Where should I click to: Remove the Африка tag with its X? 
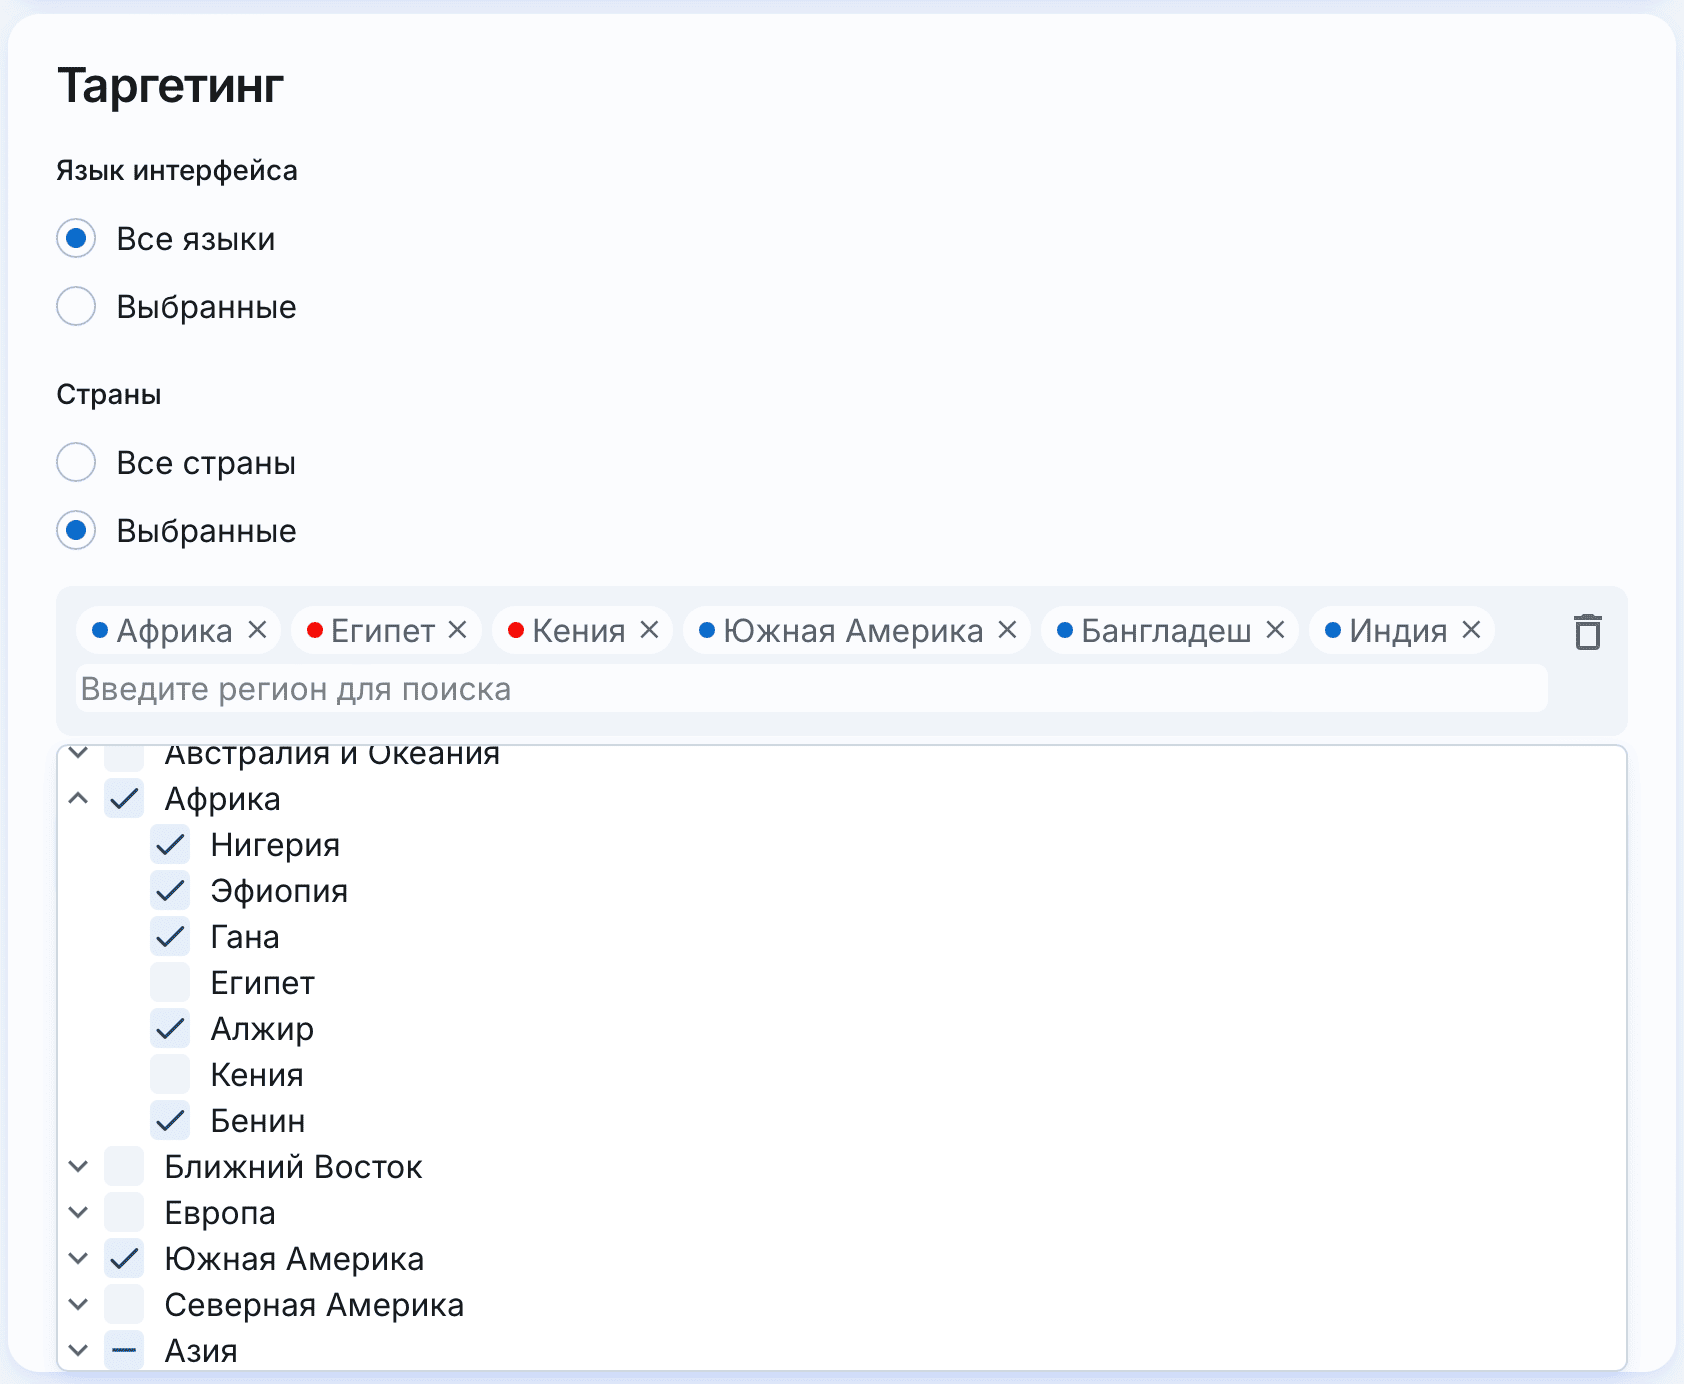pos(257,630)
